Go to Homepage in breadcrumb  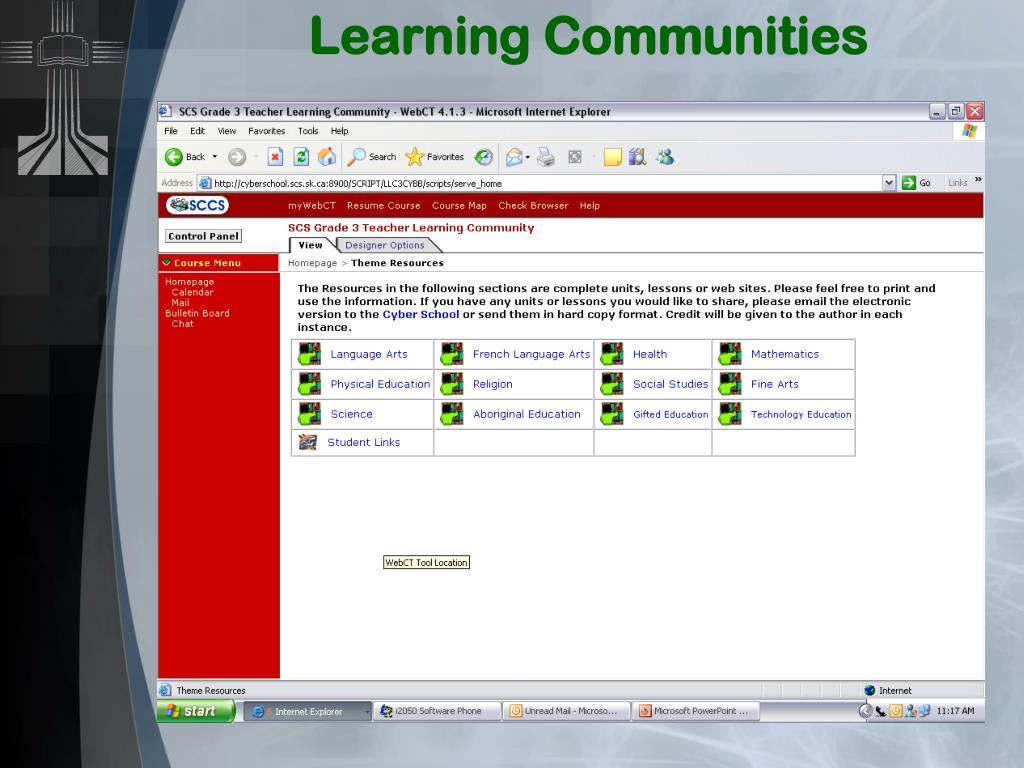coord(312,263)
